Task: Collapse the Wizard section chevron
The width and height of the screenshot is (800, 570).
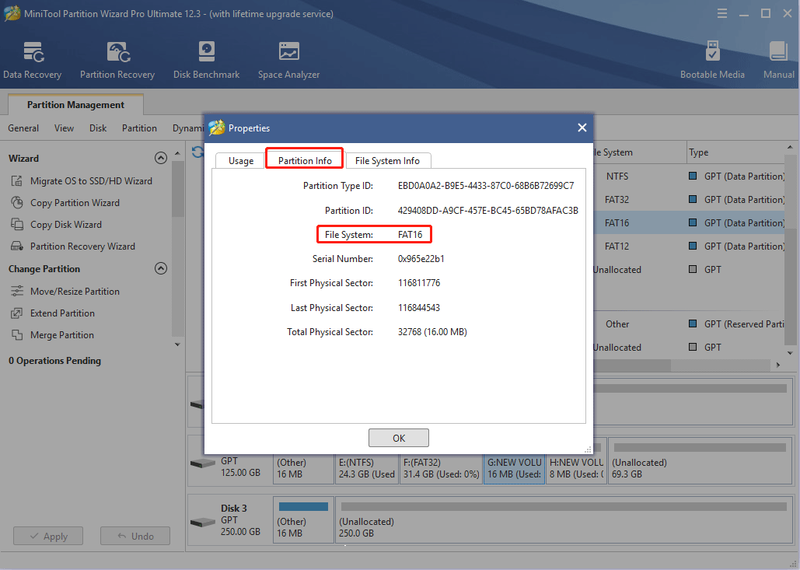Action: 161,158
